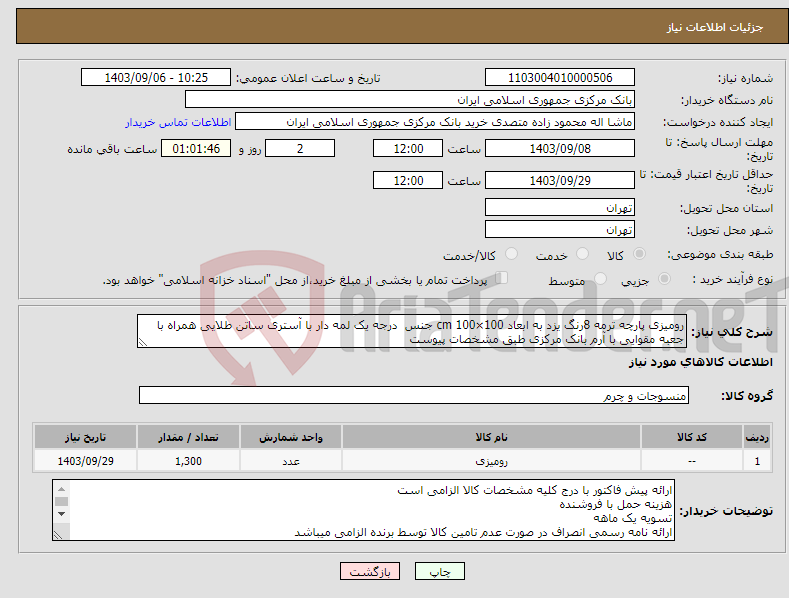Viewport: 789px width, 598px height.
Task: Select the جزیی purchase type radio
Action: pos(664,278)
